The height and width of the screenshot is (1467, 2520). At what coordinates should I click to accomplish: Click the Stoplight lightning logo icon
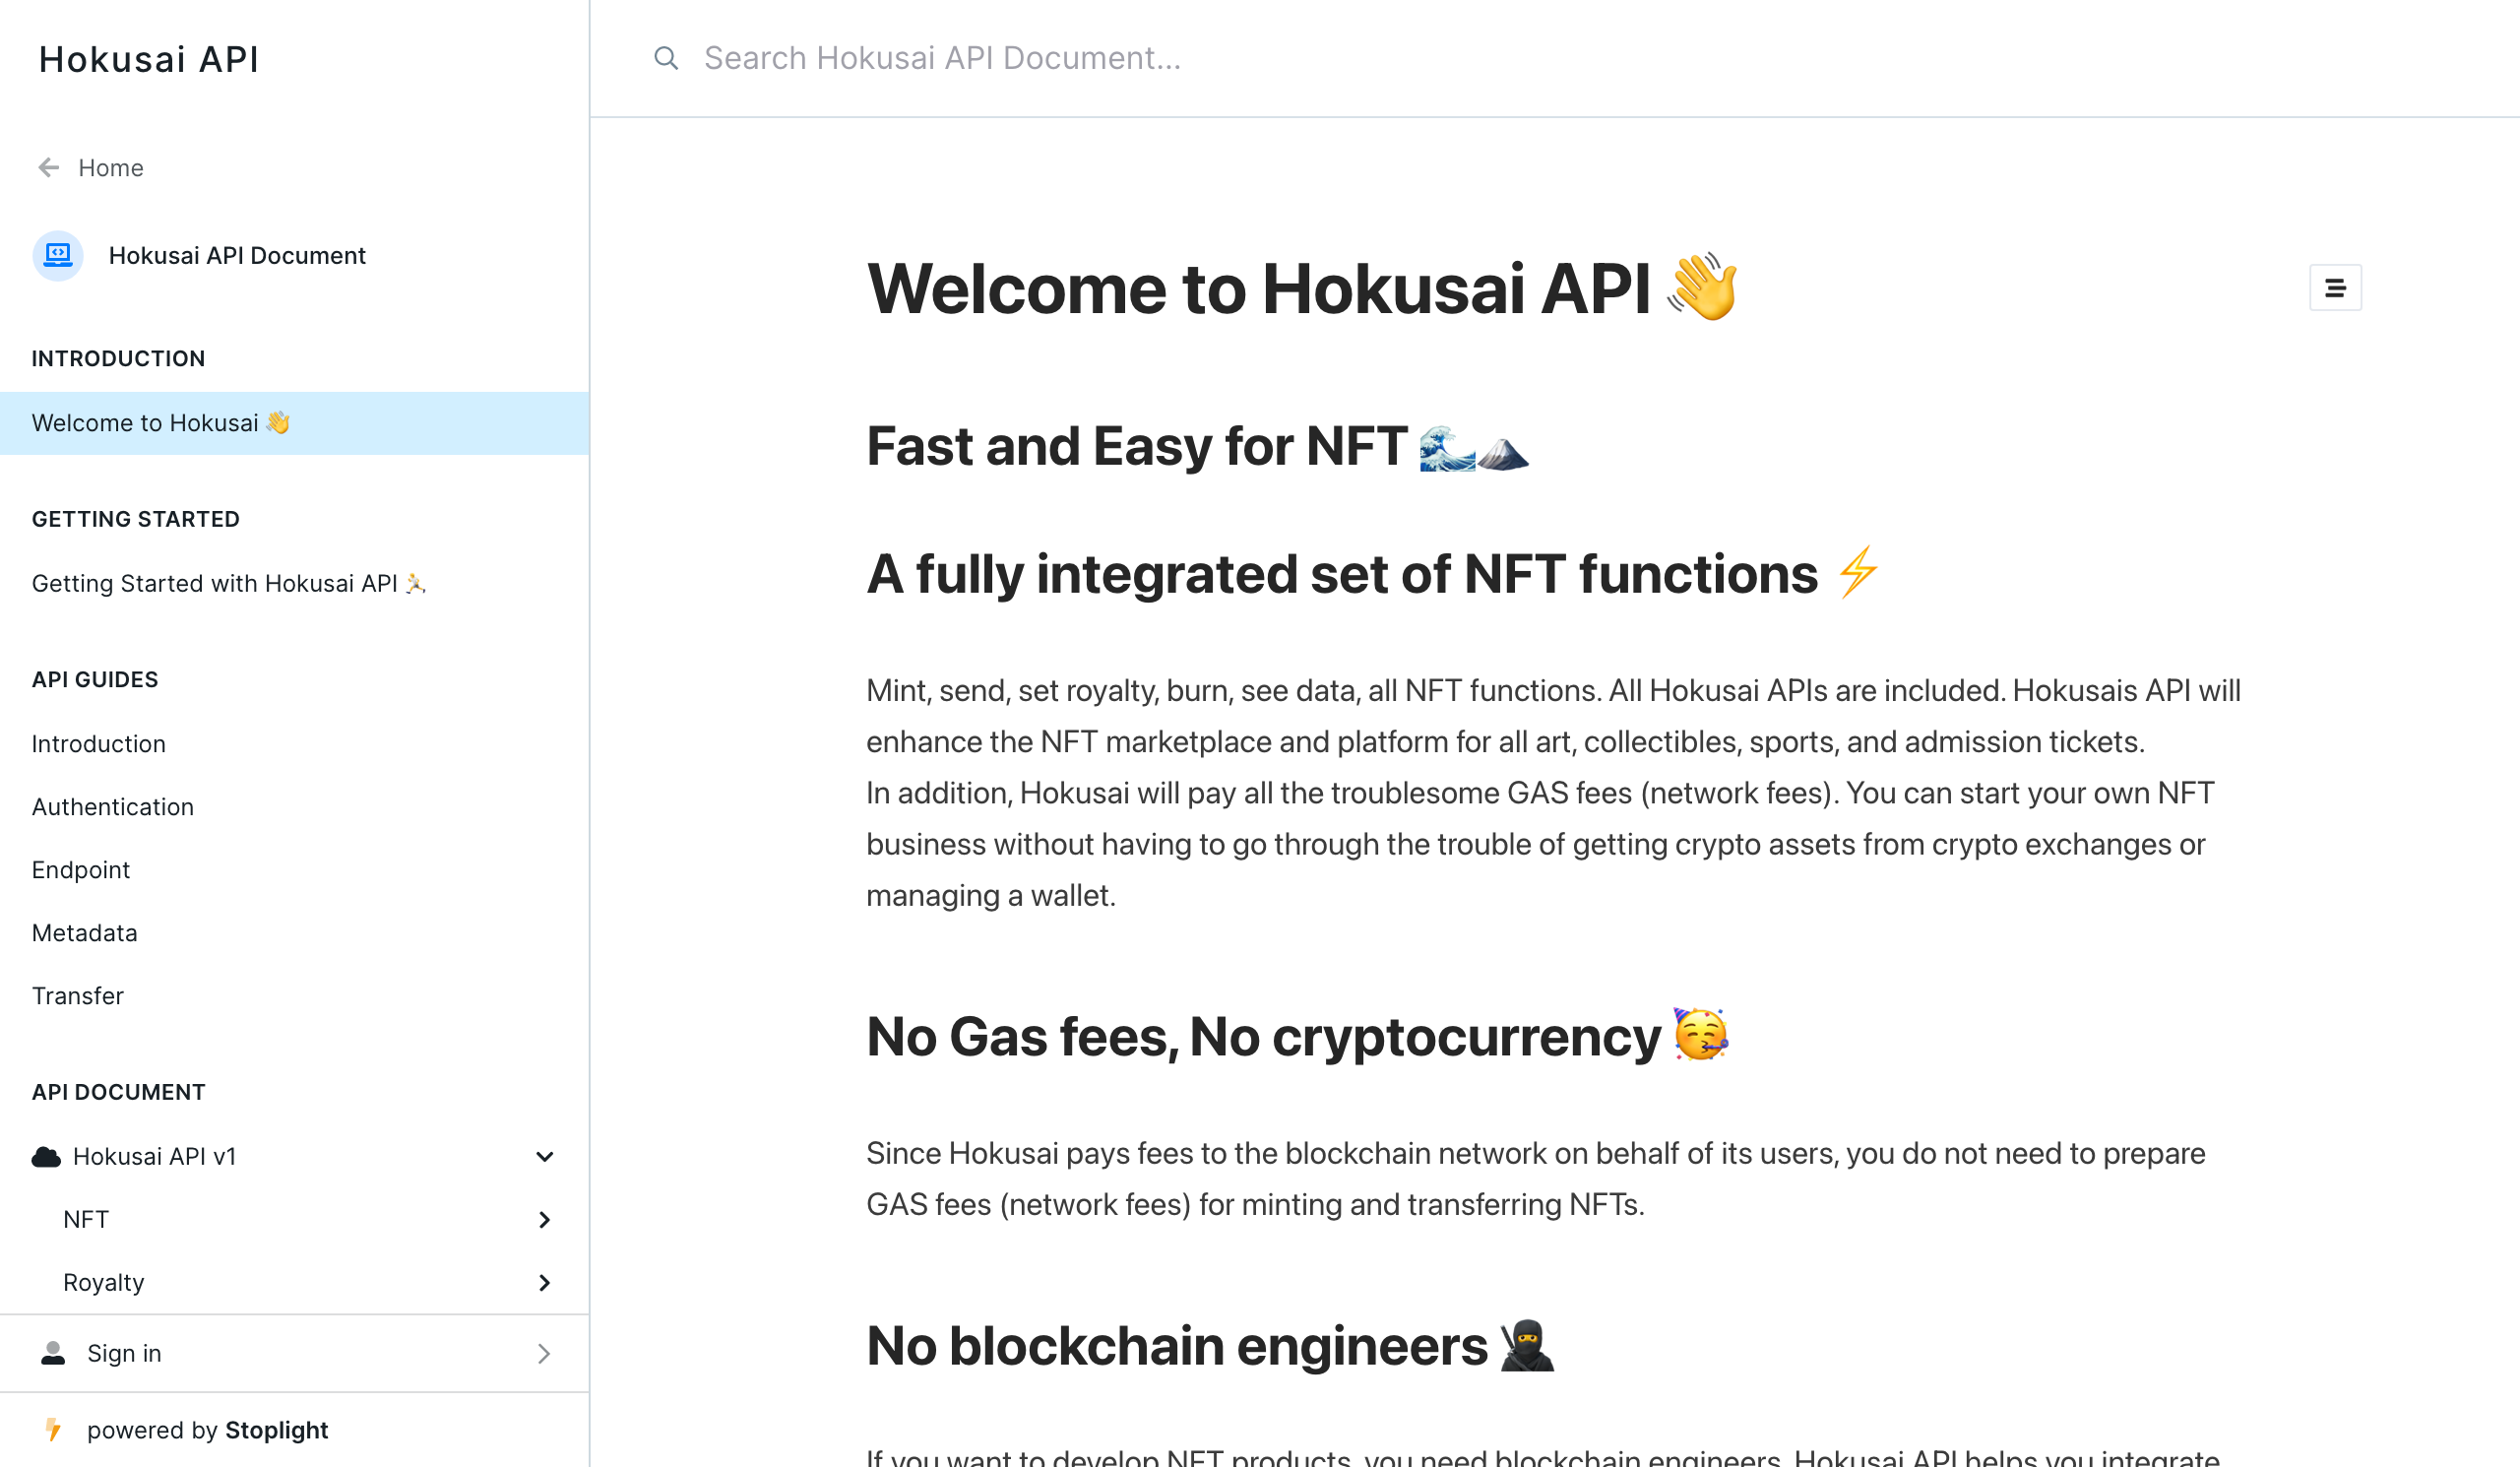(x=54, y=1430)
